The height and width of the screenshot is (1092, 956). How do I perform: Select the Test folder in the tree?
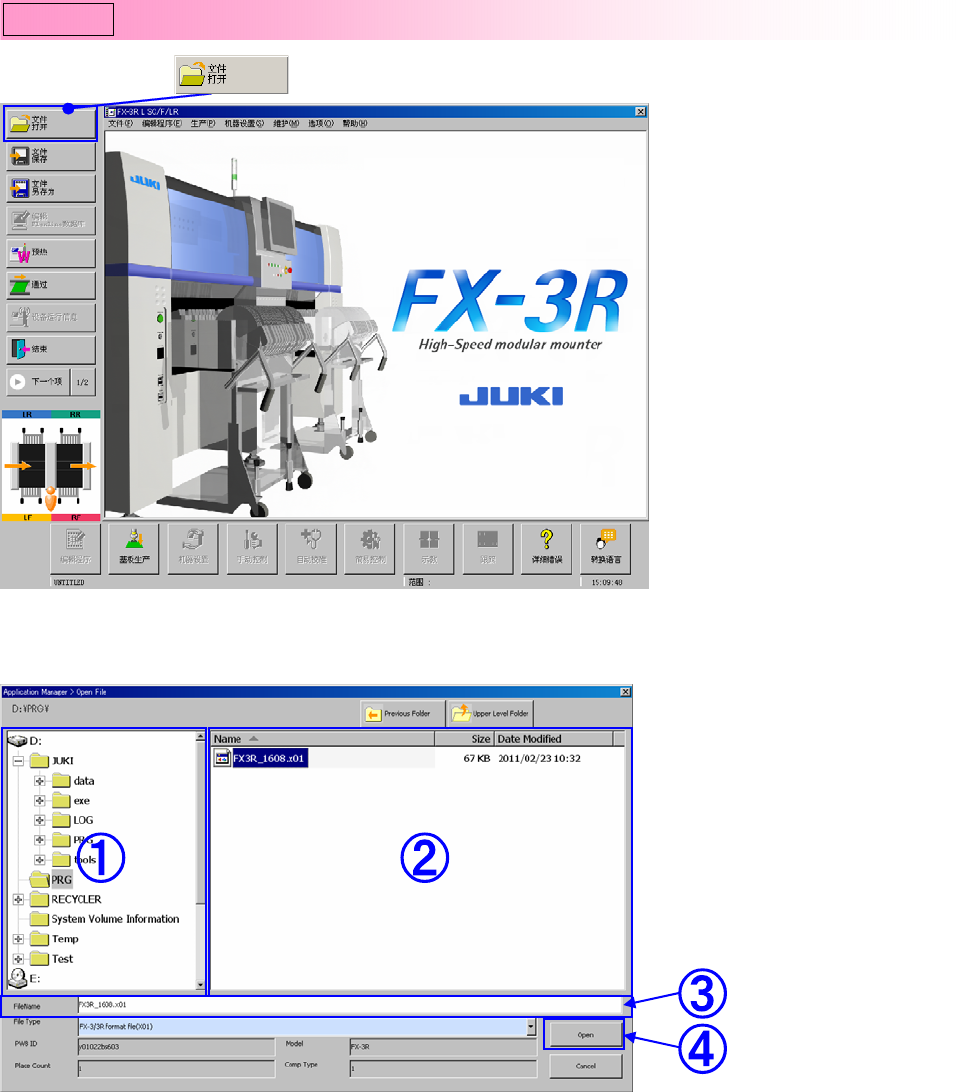coord(52,959)
